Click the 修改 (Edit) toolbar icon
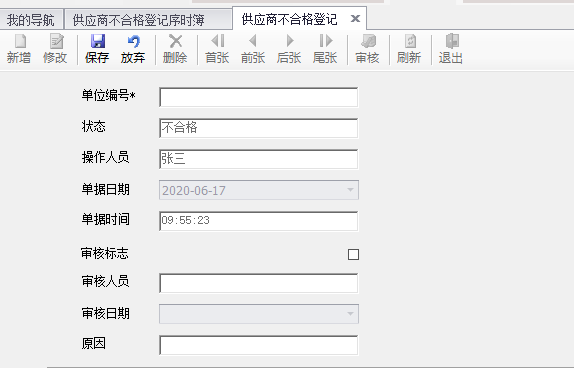Image resolution: width=574 pixels, height=368 pixels. pyautogui.click(x=55, y=49)
